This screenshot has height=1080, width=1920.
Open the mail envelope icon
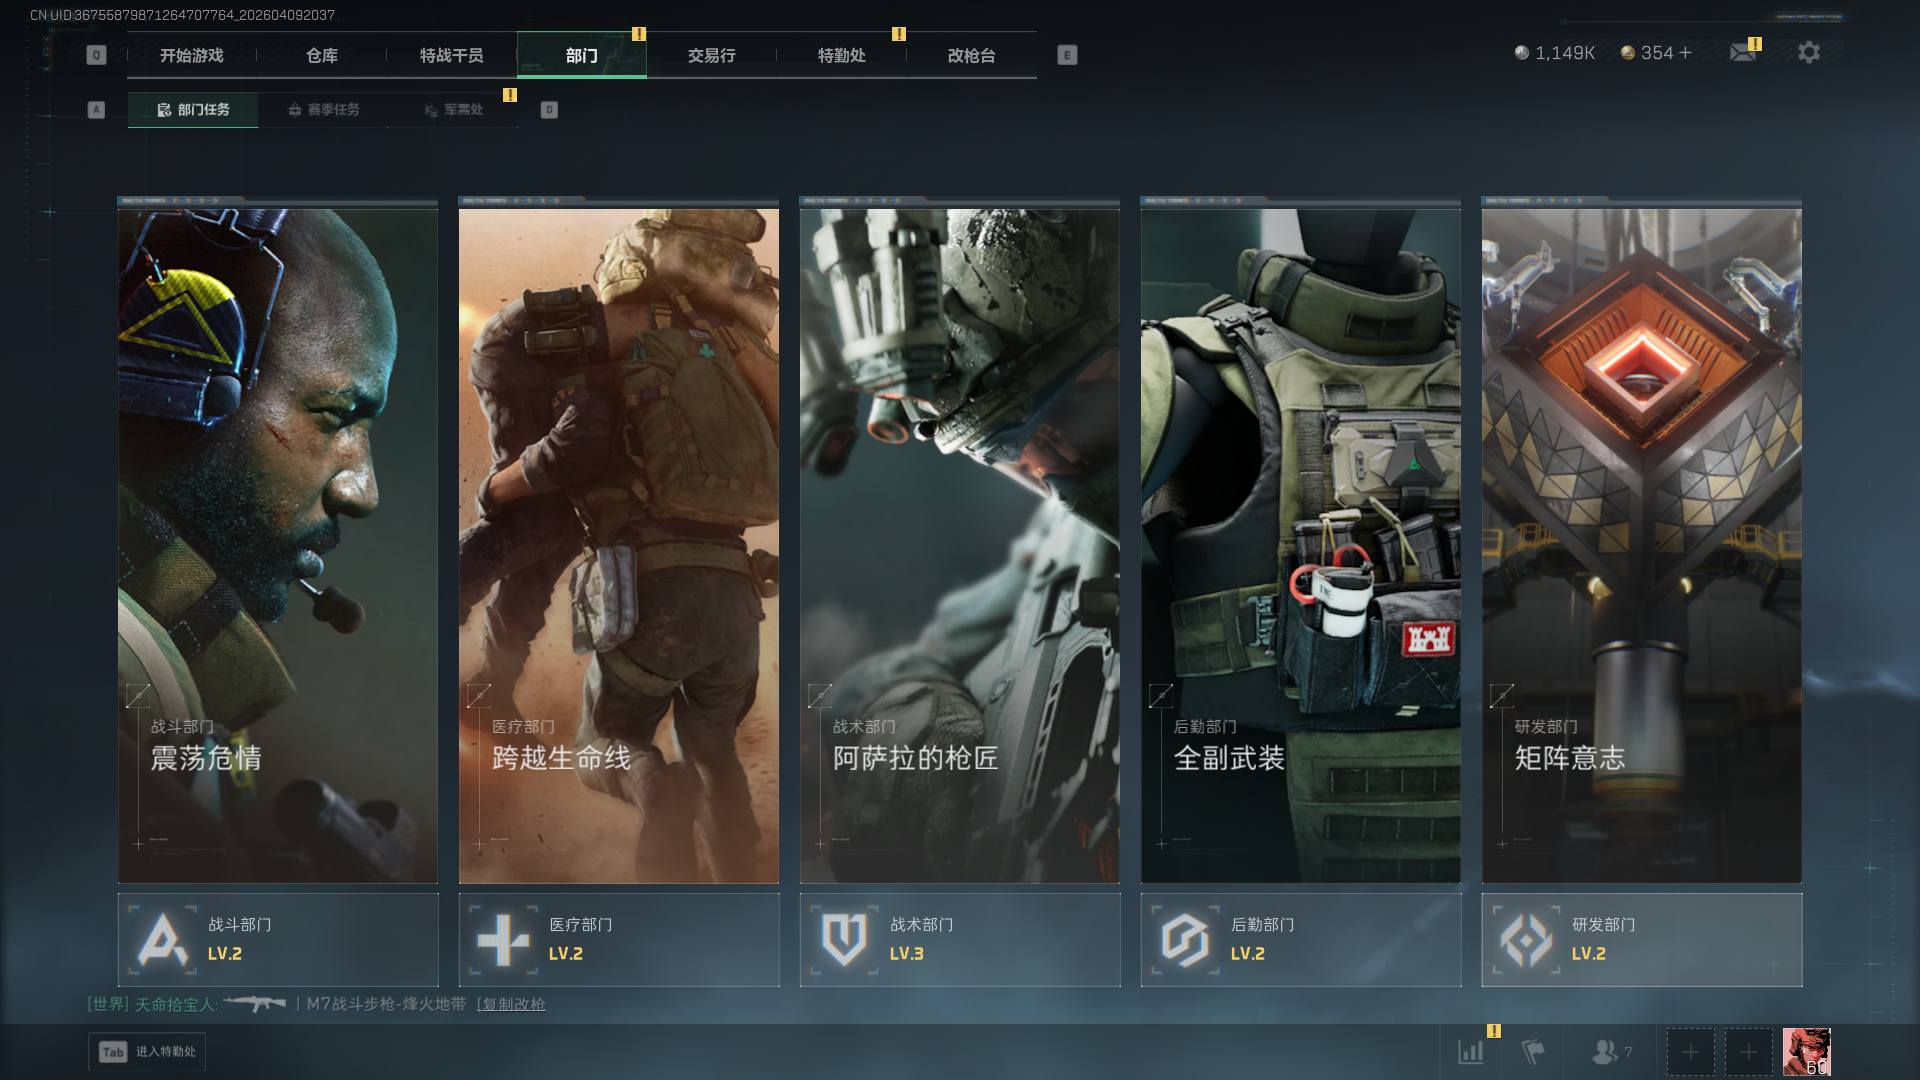click(1742, 52)
